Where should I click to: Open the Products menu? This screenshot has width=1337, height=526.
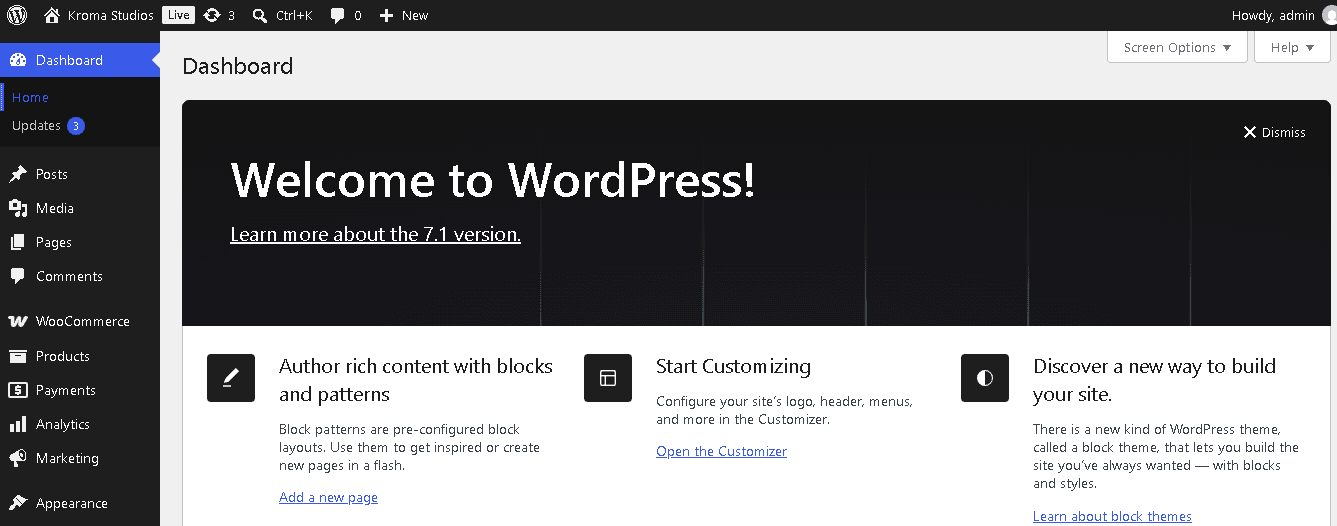click(x=80, y=356)
